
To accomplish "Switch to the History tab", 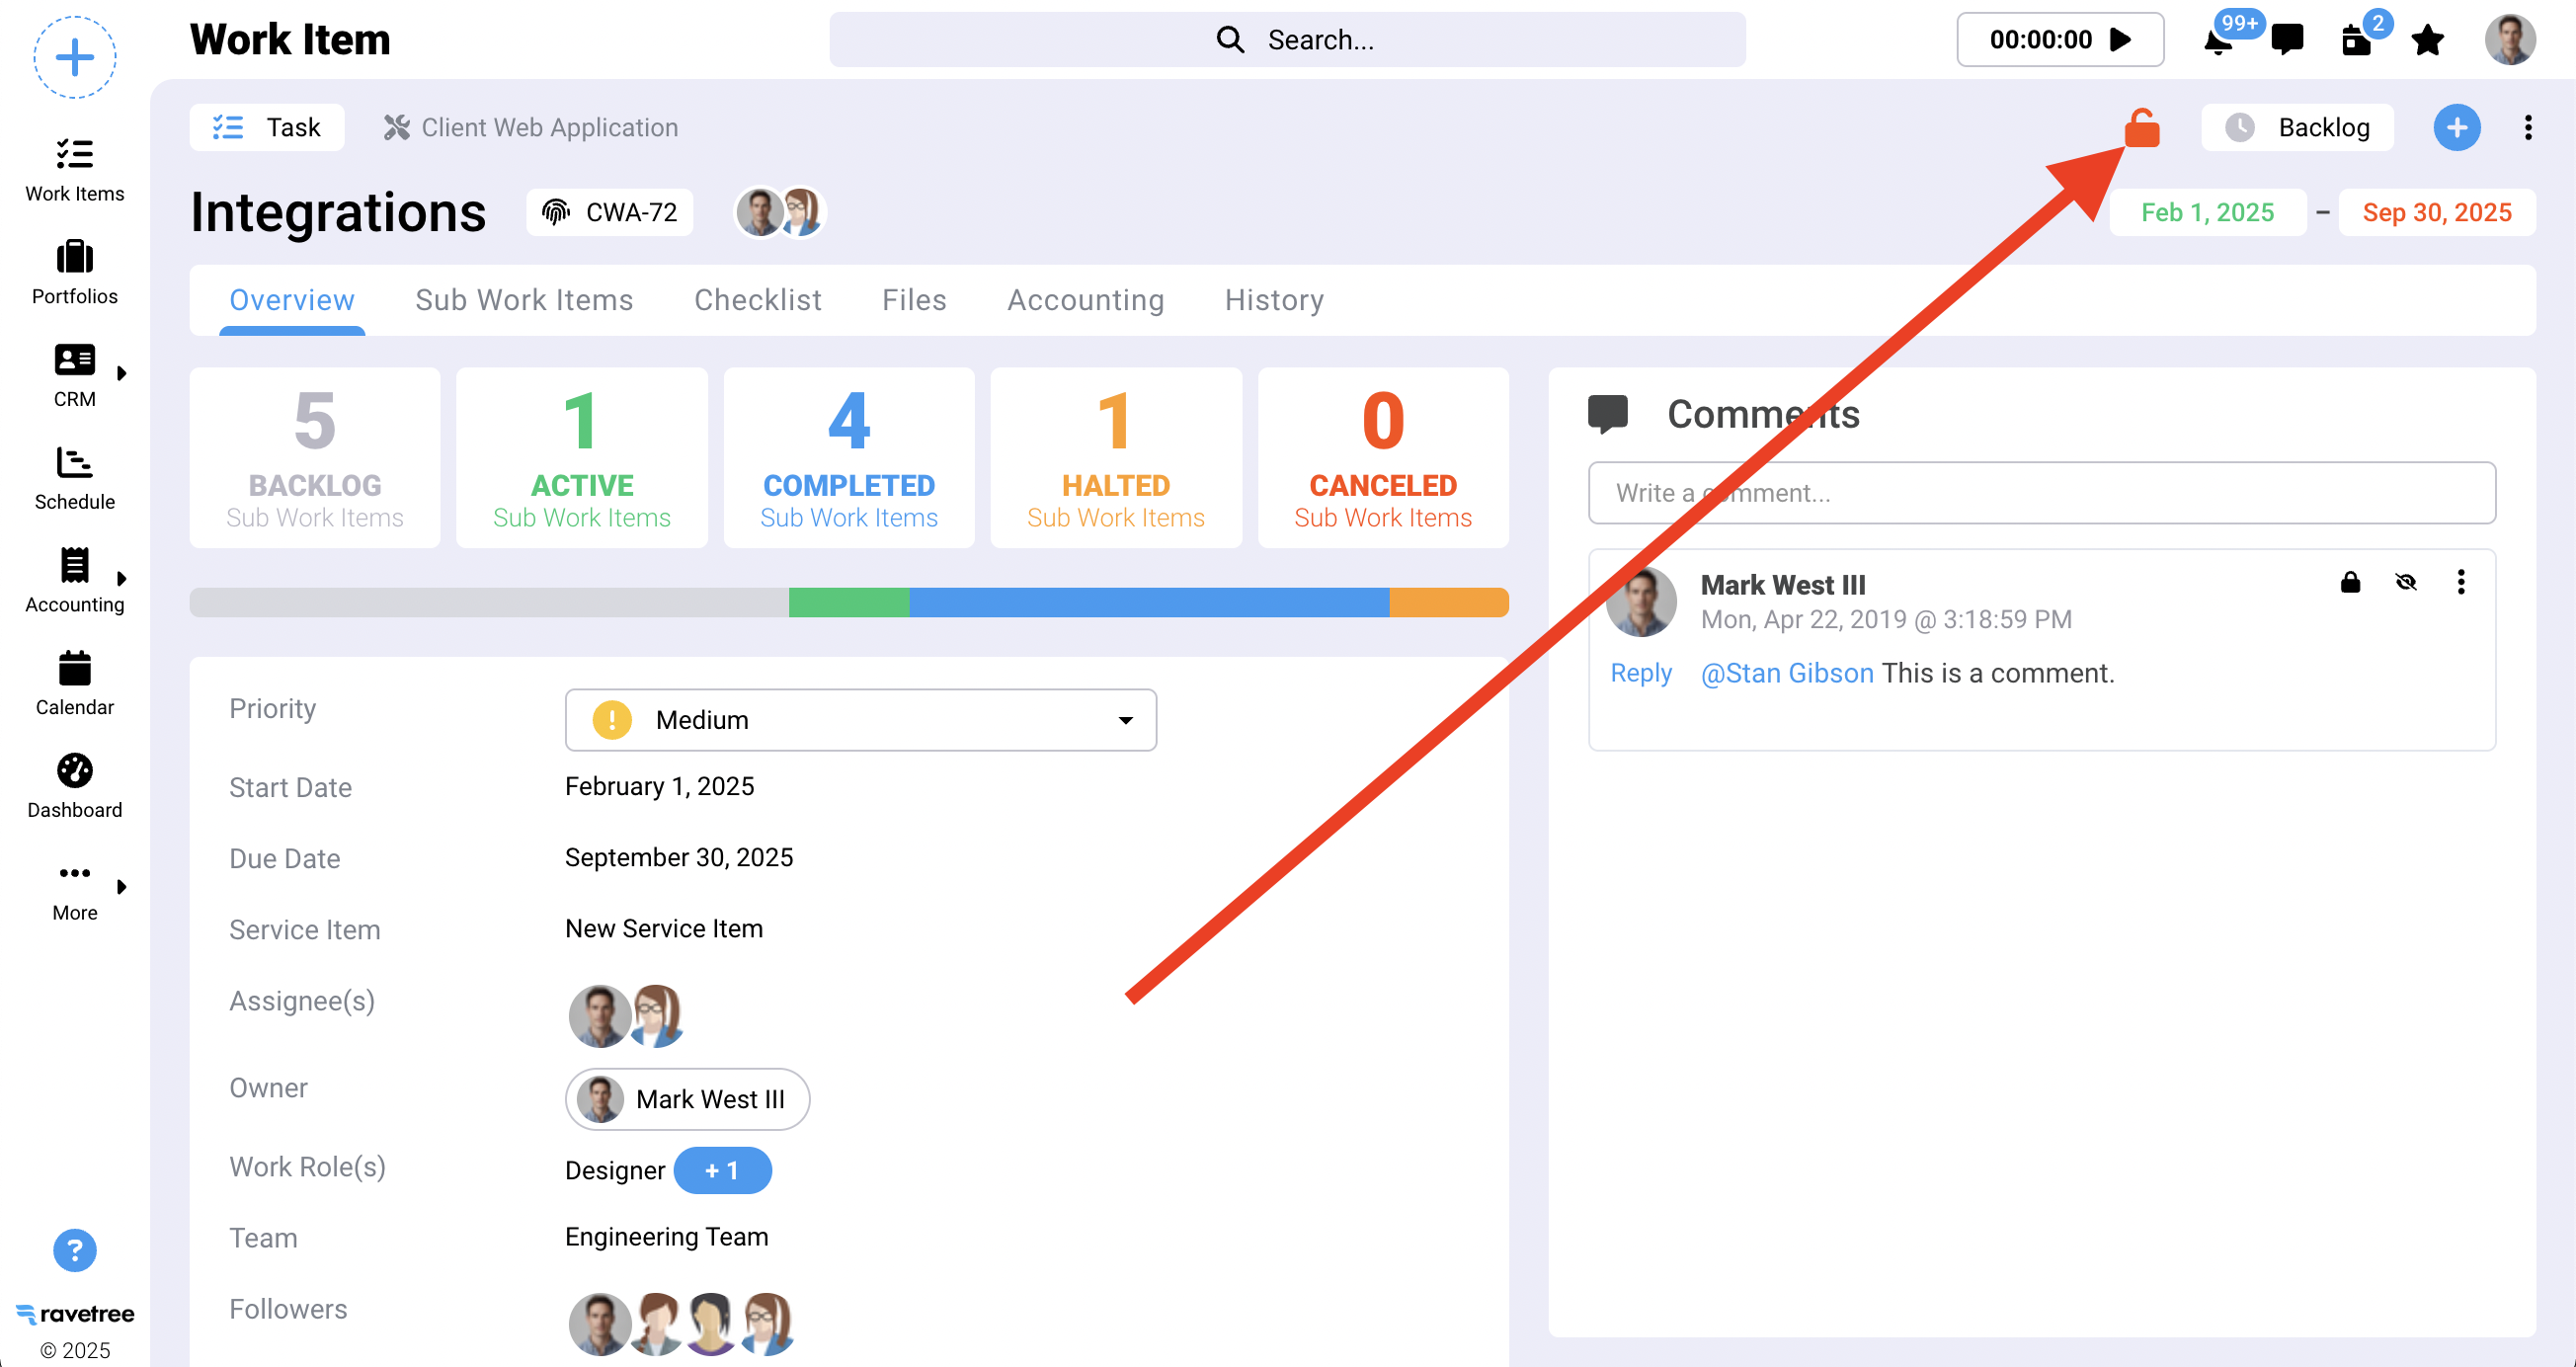I will point(1274,300).
